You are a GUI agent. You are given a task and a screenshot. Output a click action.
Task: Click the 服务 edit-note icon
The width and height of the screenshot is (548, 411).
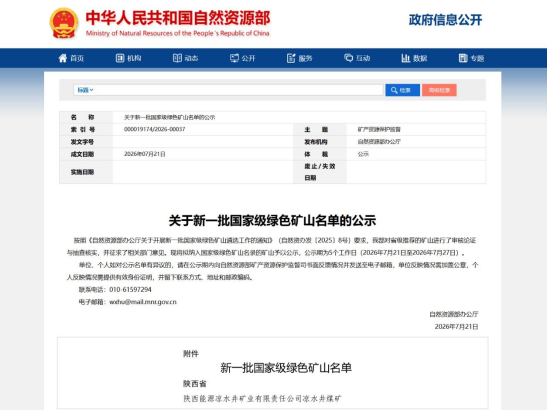pyautogui.click(x=291, y=58)
